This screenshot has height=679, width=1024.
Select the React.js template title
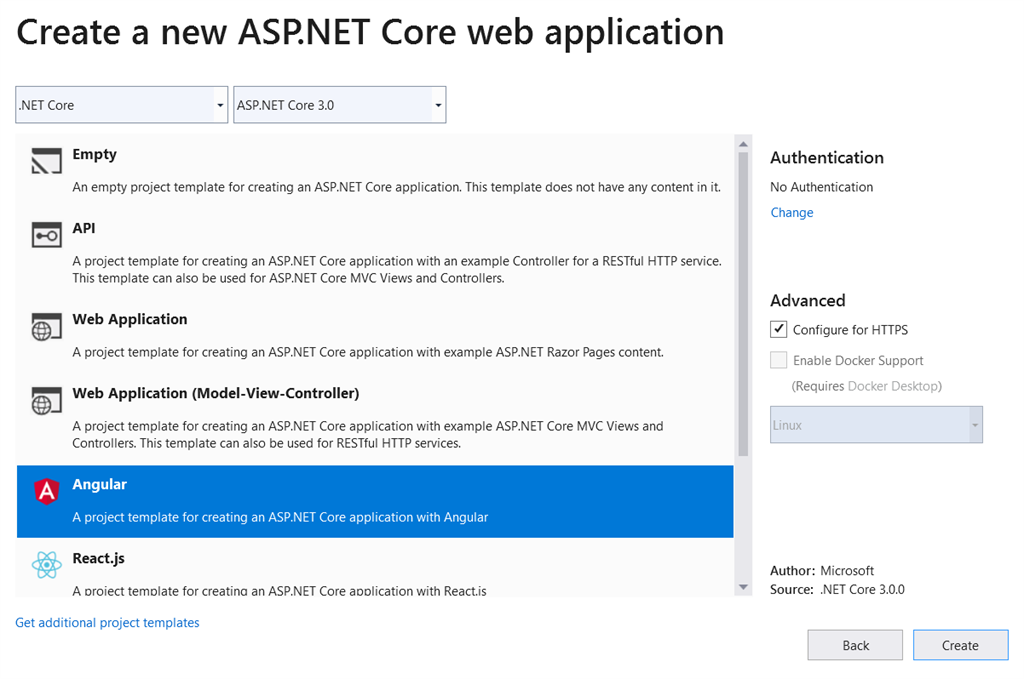tap(99, 558)
